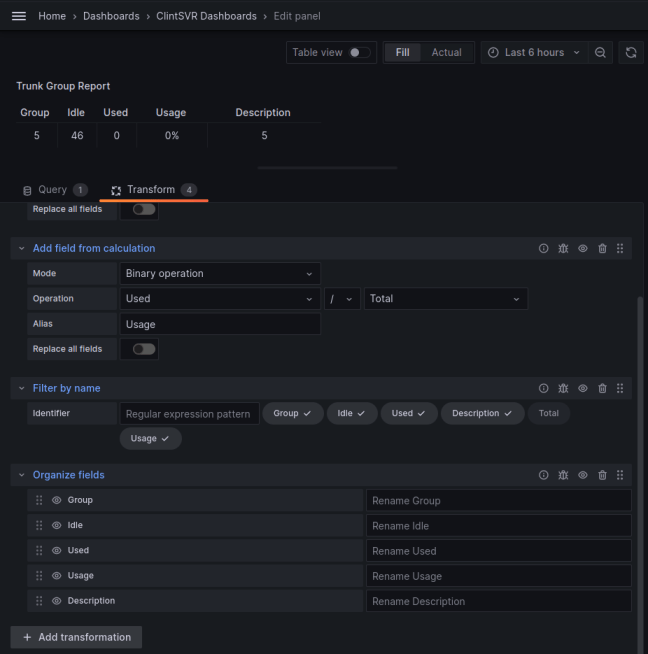Screen dimensions: 648x654
Task: Enable Replace all fields under Alias
Action: [x=144, y=349]
